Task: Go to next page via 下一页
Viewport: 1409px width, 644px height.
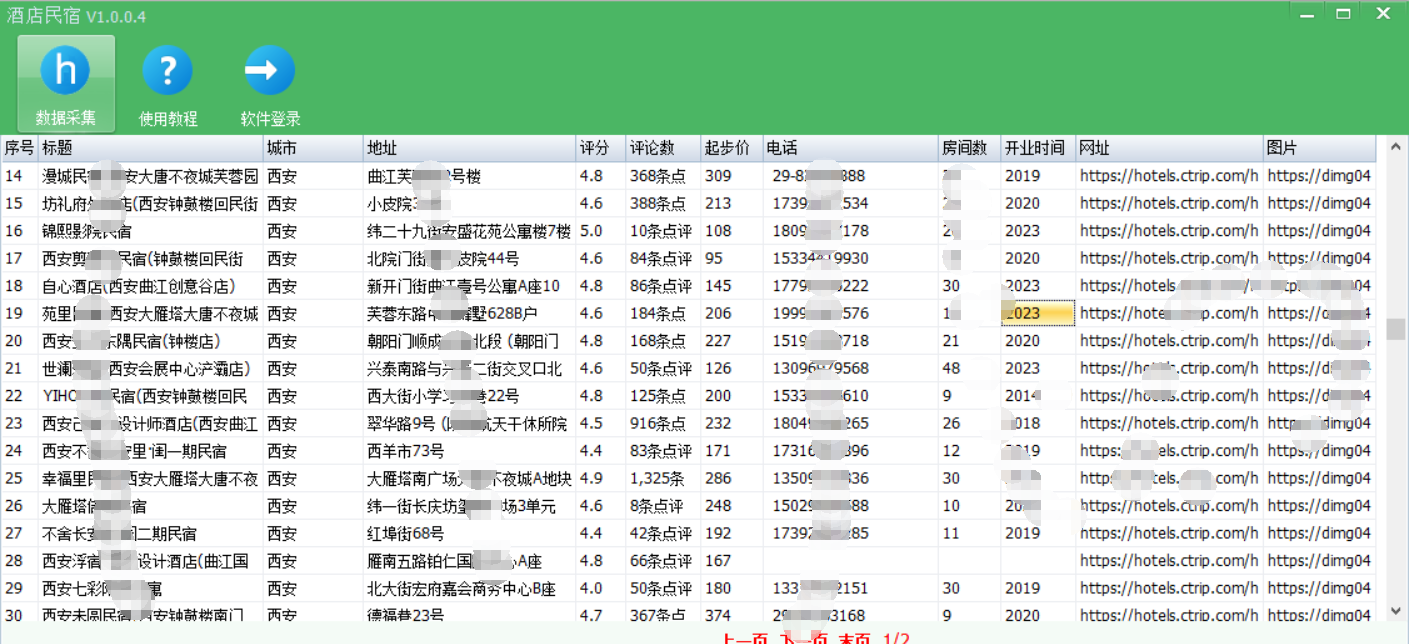Action: click(x=806, y=639)
